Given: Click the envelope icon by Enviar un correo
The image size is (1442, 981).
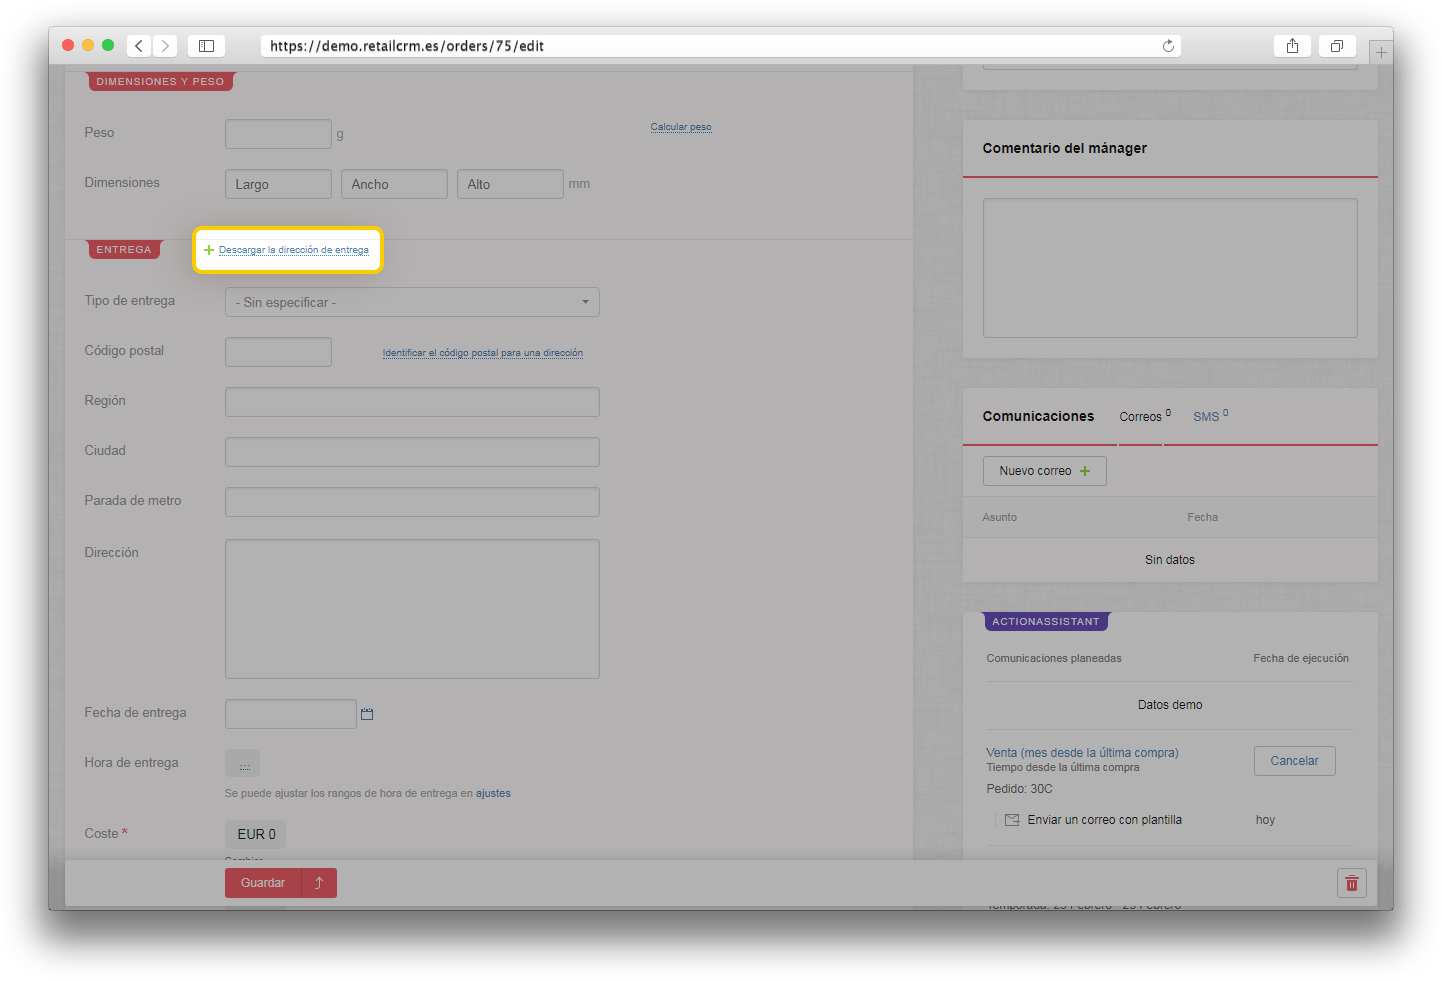Looking at the screenshot, I should (1012, 820).
